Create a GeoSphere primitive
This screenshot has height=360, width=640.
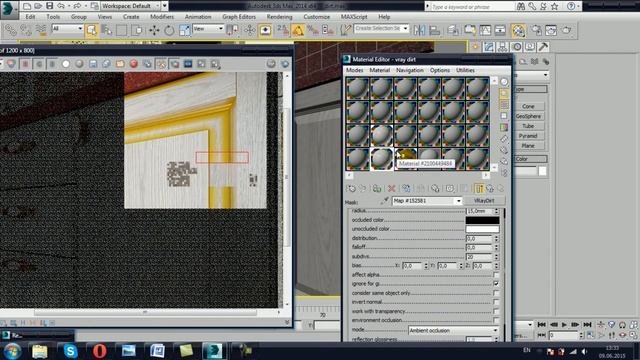coord(528,116)
